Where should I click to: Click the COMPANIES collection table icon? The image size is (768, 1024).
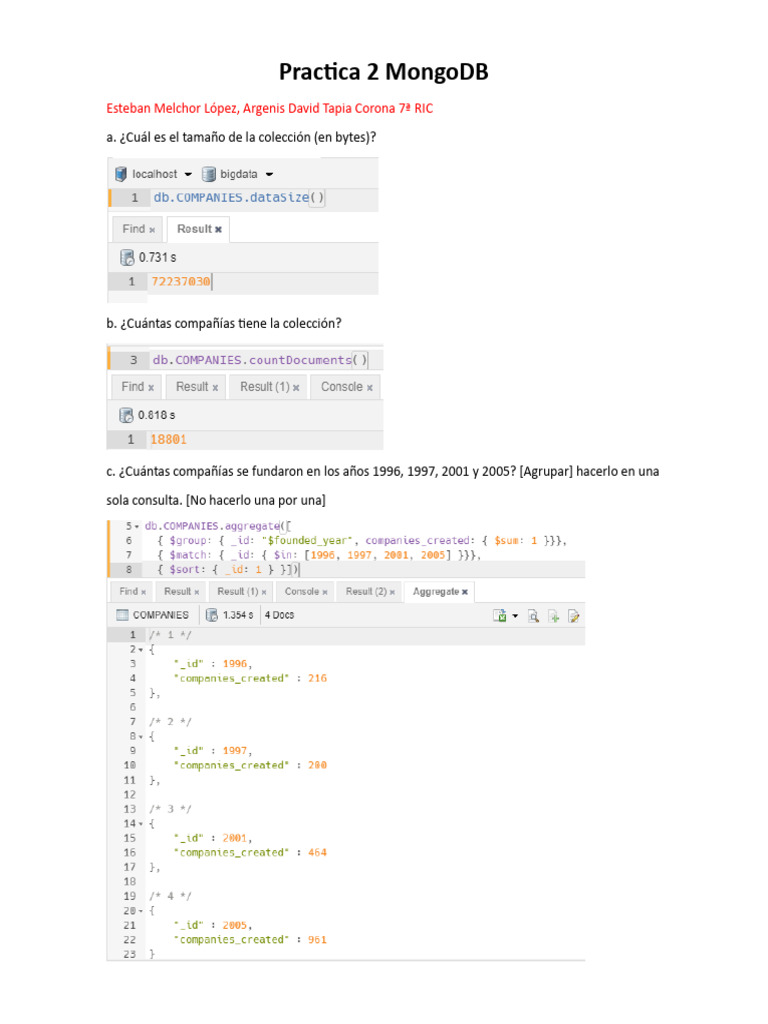point(121,615)
